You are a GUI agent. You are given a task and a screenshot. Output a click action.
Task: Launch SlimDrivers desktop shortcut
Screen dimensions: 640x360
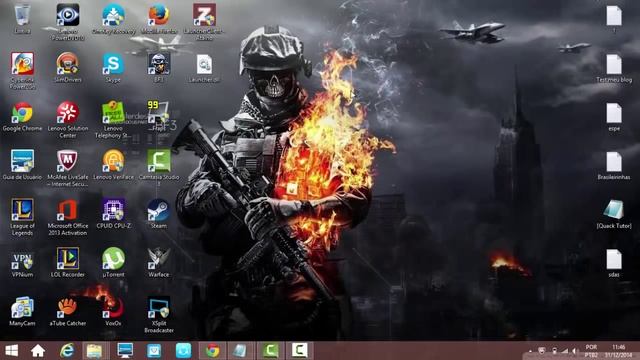[x=68, y=68]
